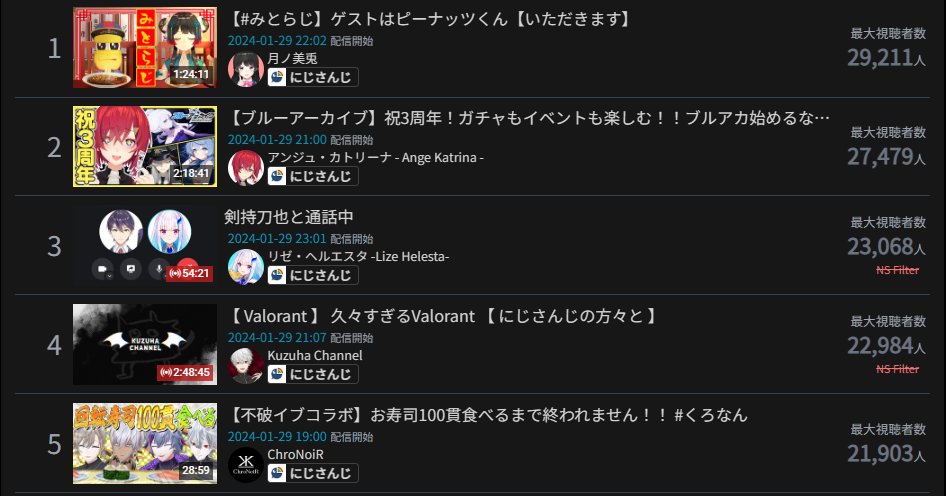Open the お寿司100貫食べるまで終われません title link
The height and width of the screenshot is (496, 946).
tap(487, 415)
